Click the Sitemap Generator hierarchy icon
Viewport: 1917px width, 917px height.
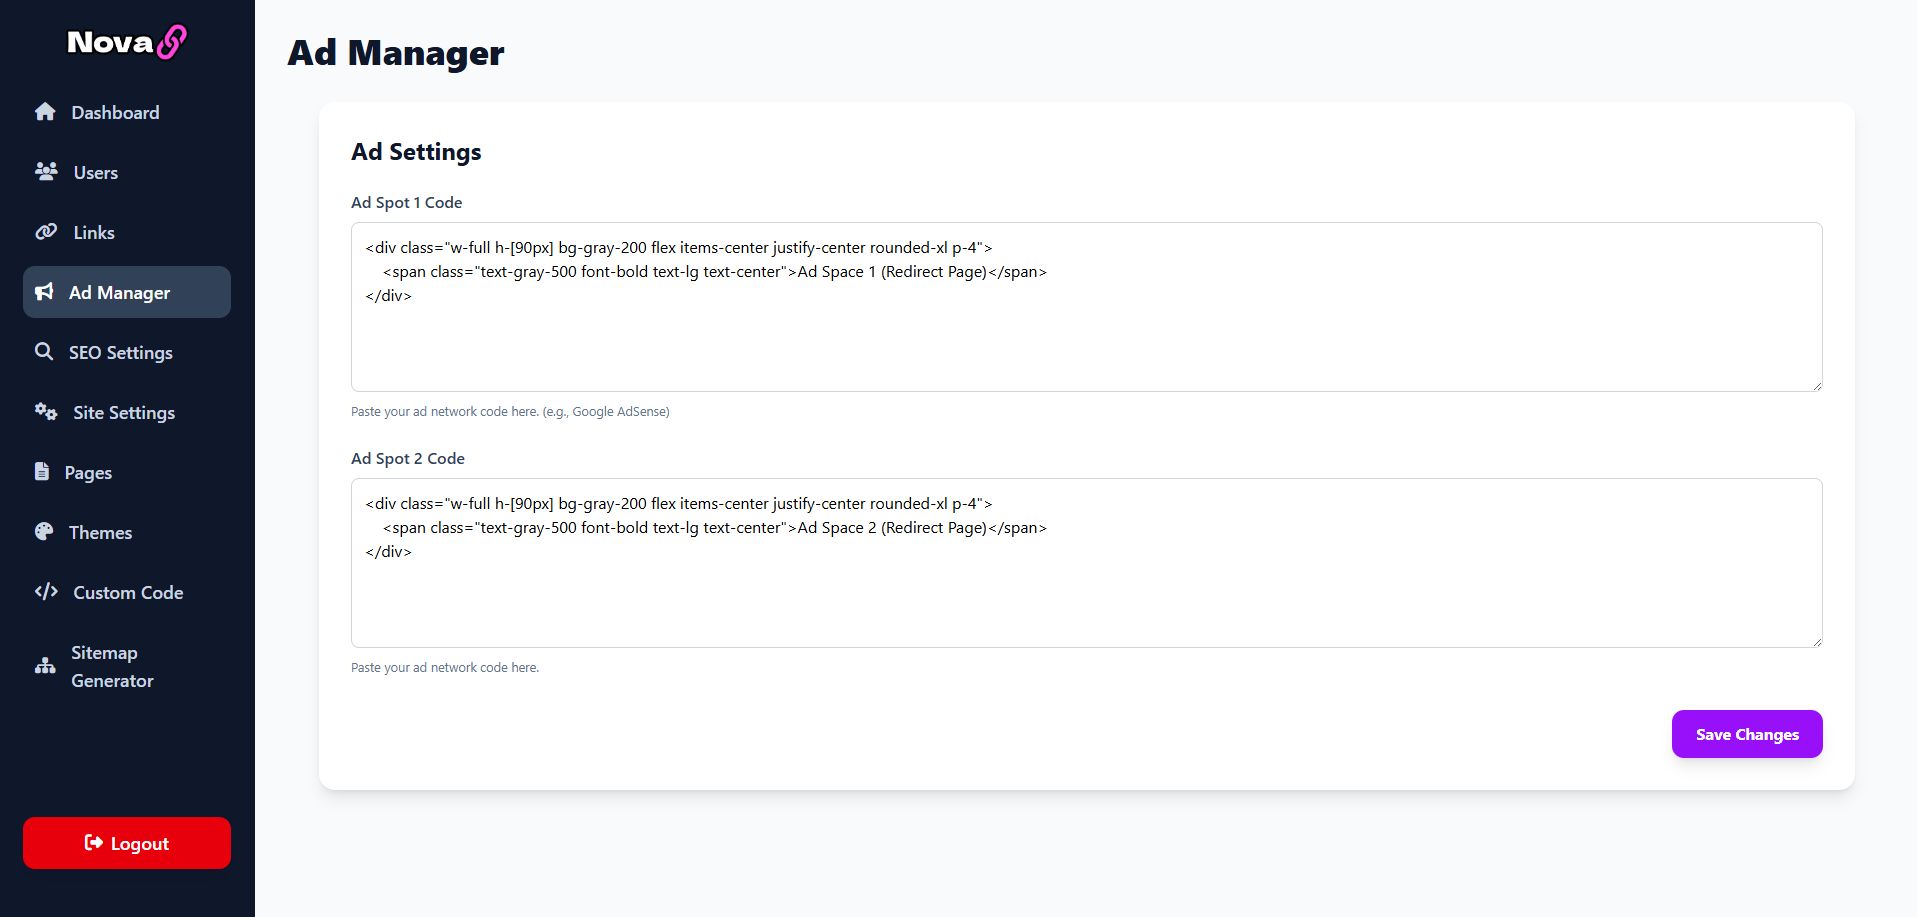click(45, 666)
